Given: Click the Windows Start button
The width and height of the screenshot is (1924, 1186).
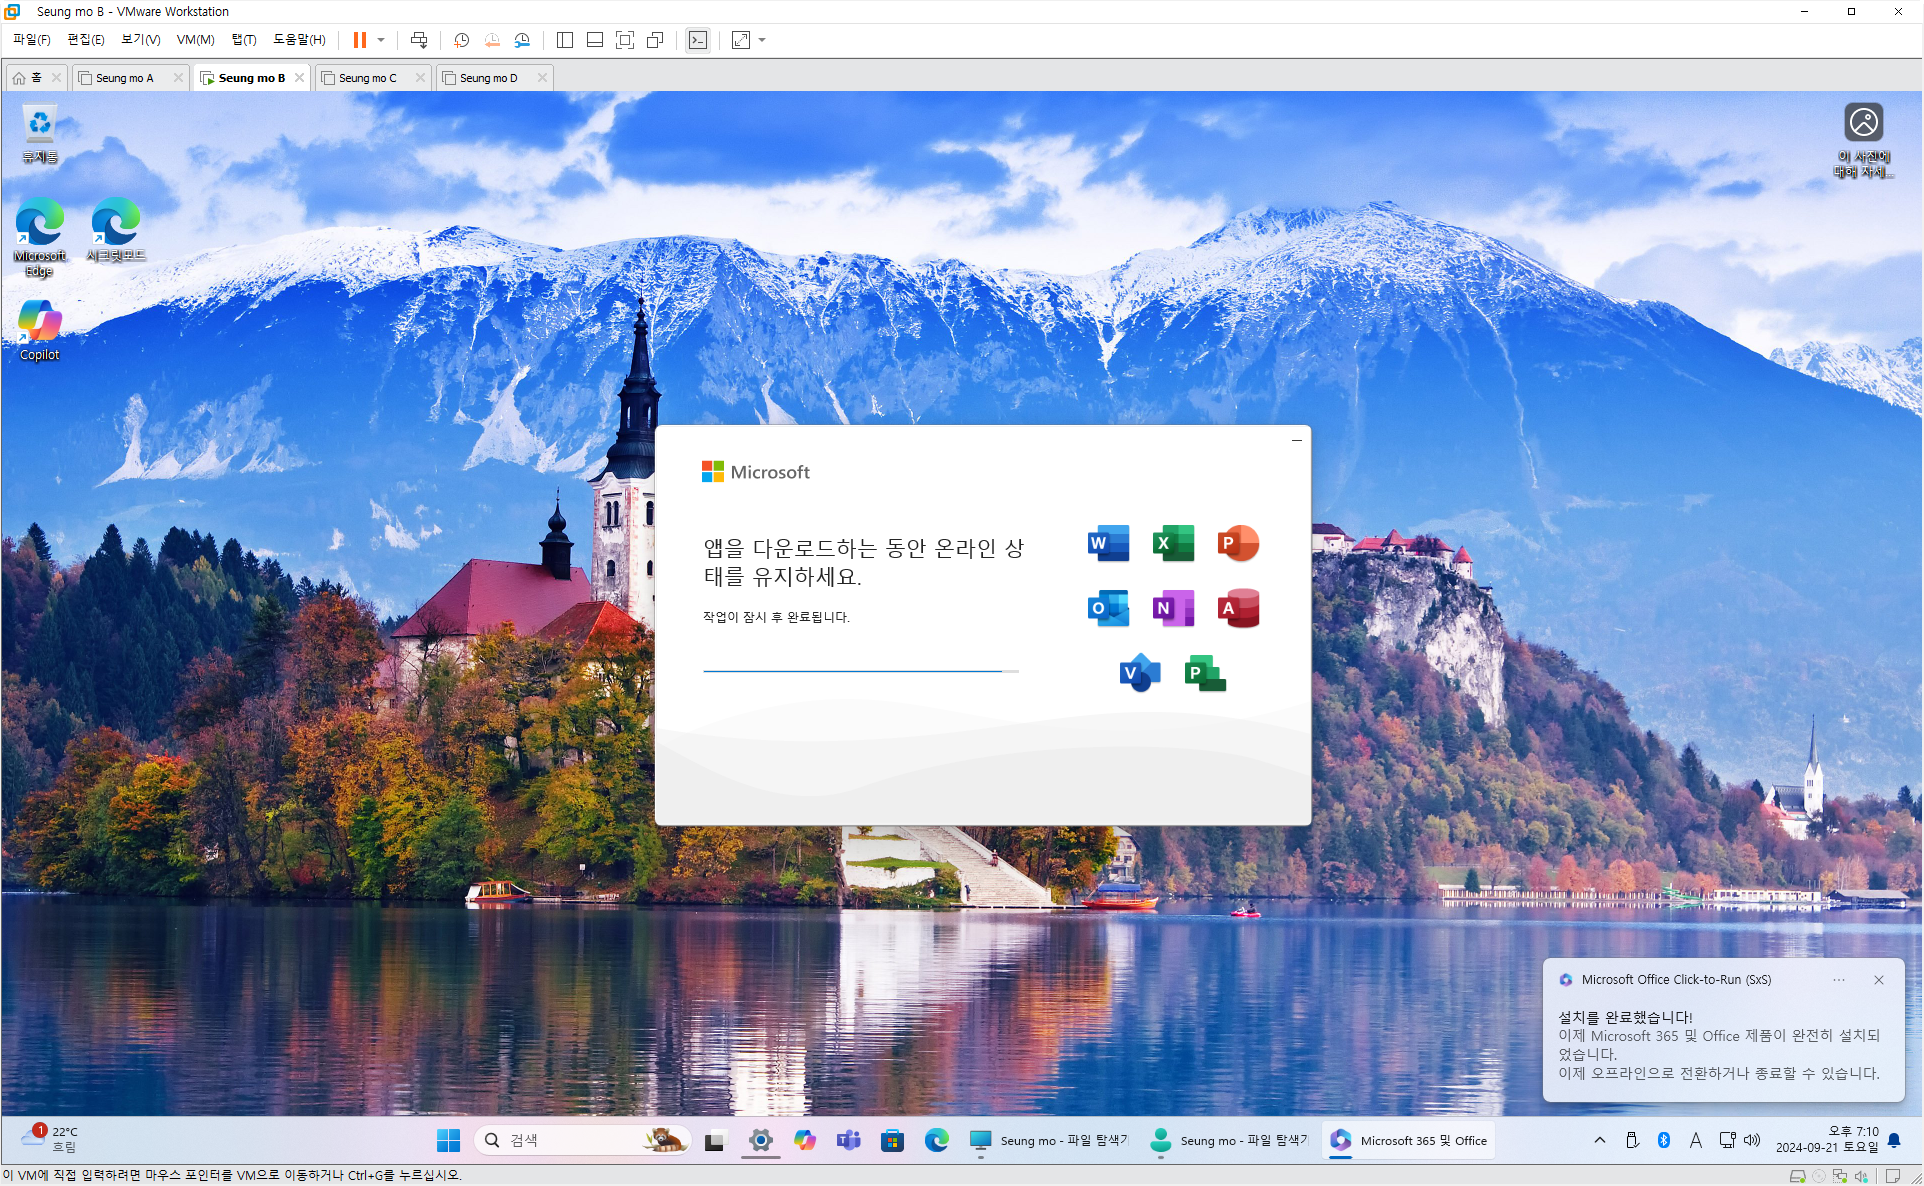Looking at the screenshot, I should pyautogui.click(x=448, y=1140).
